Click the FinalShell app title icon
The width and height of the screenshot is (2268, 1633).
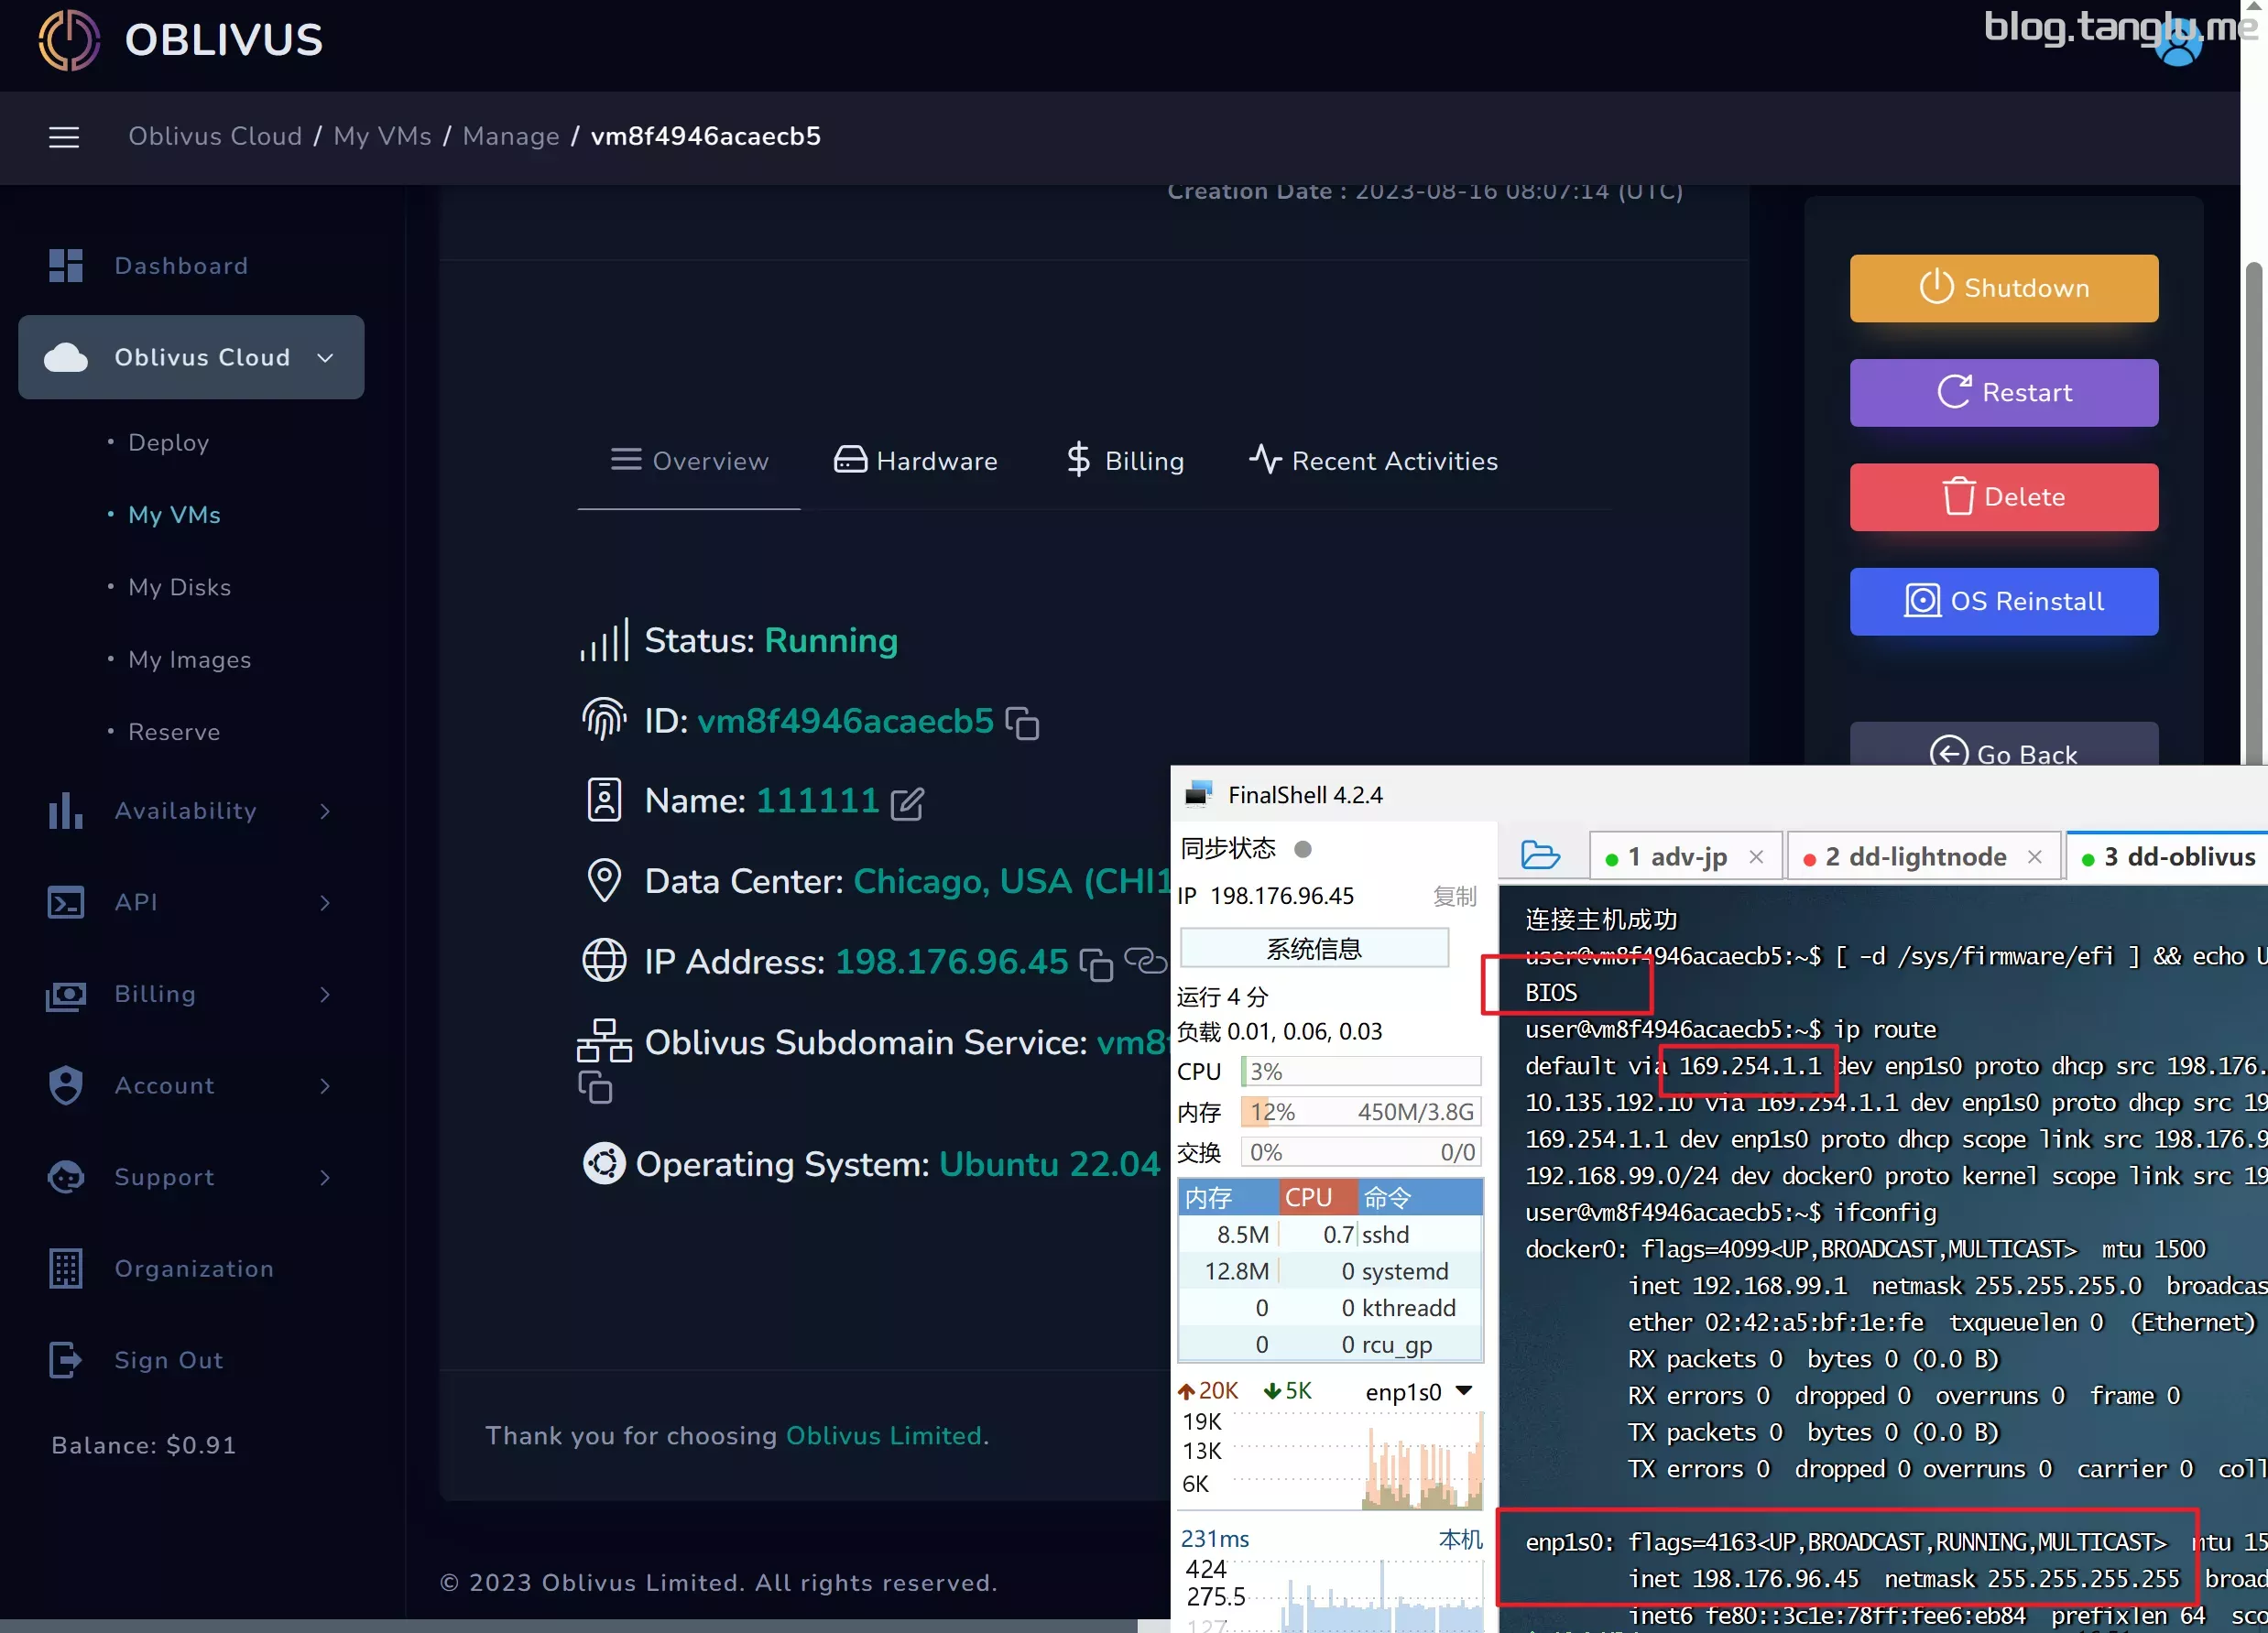pyautogui.click(x=1198, y=795)
